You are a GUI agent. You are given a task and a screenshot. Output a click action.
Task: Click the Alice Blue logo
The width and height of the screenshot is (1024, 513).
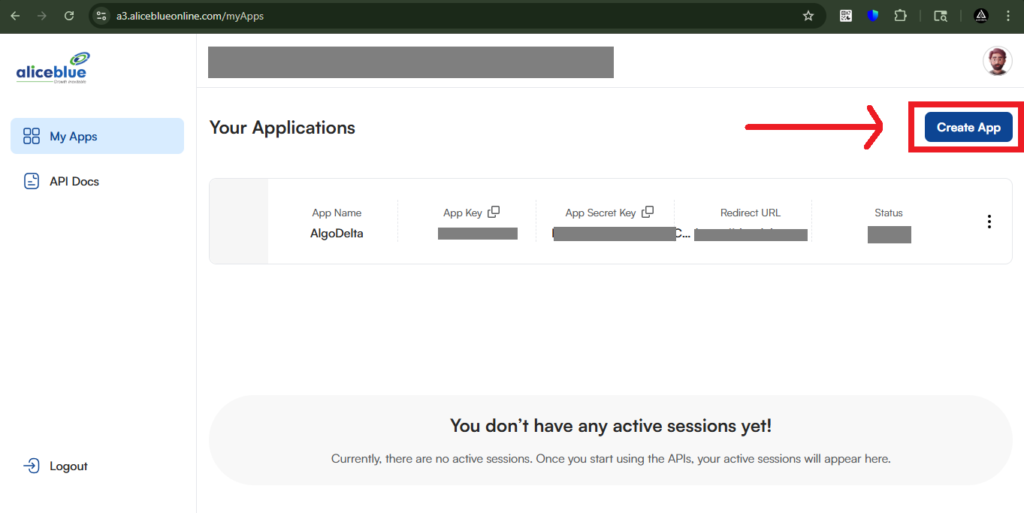53,67
